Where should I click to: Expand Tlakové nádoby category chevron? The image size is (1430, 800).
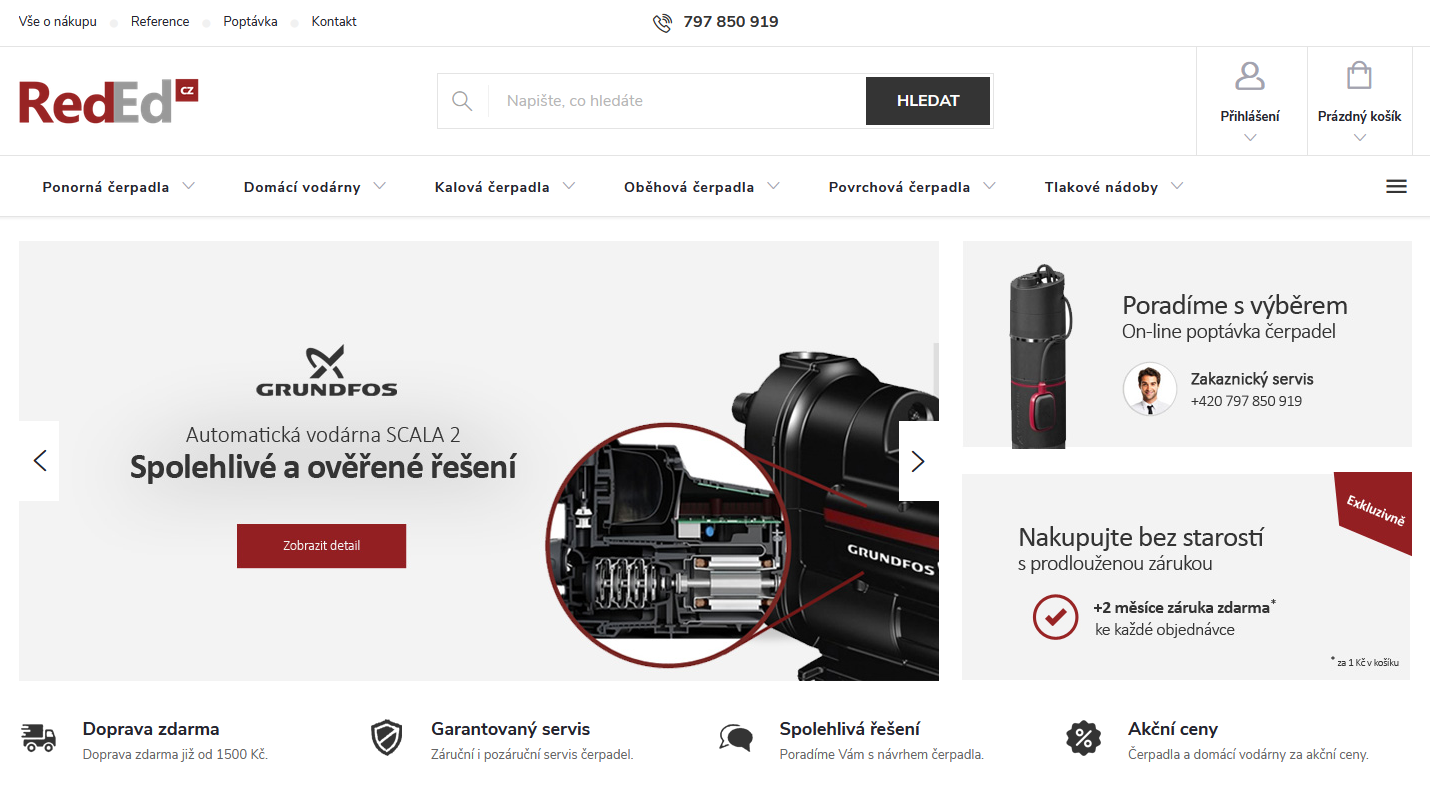coord(1177,186)
